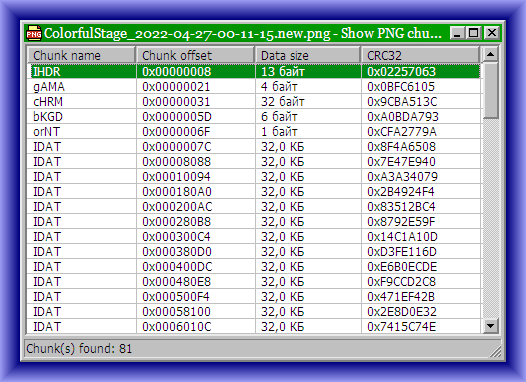Maximize the Show PNG chunks window
526x382 pixels.
(x=474, y=33)
